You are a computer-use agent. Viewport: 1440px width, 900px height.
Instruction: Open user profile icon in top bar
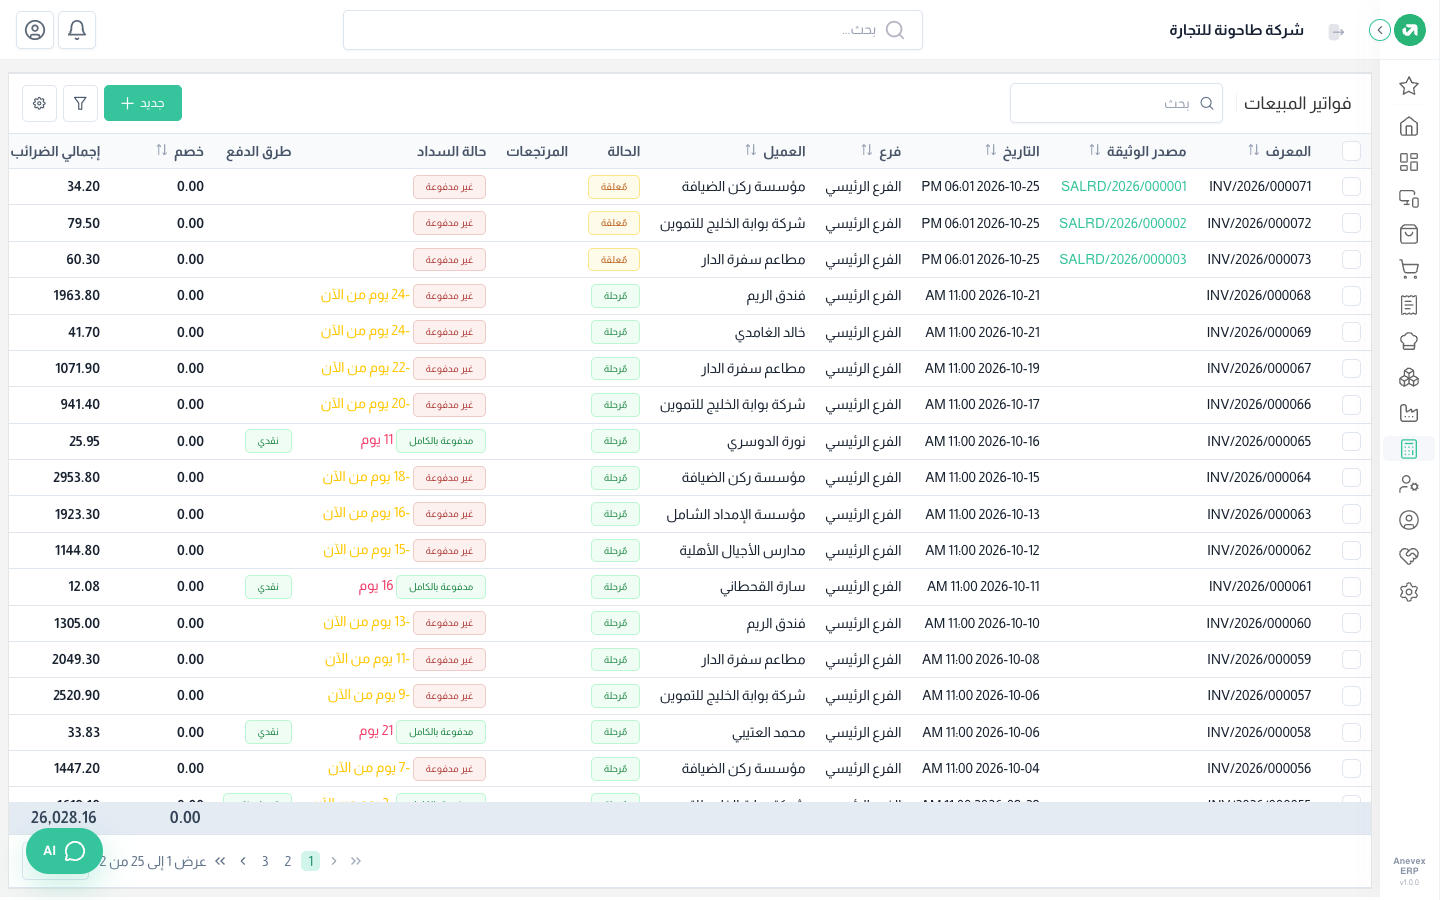pos(35,30)
